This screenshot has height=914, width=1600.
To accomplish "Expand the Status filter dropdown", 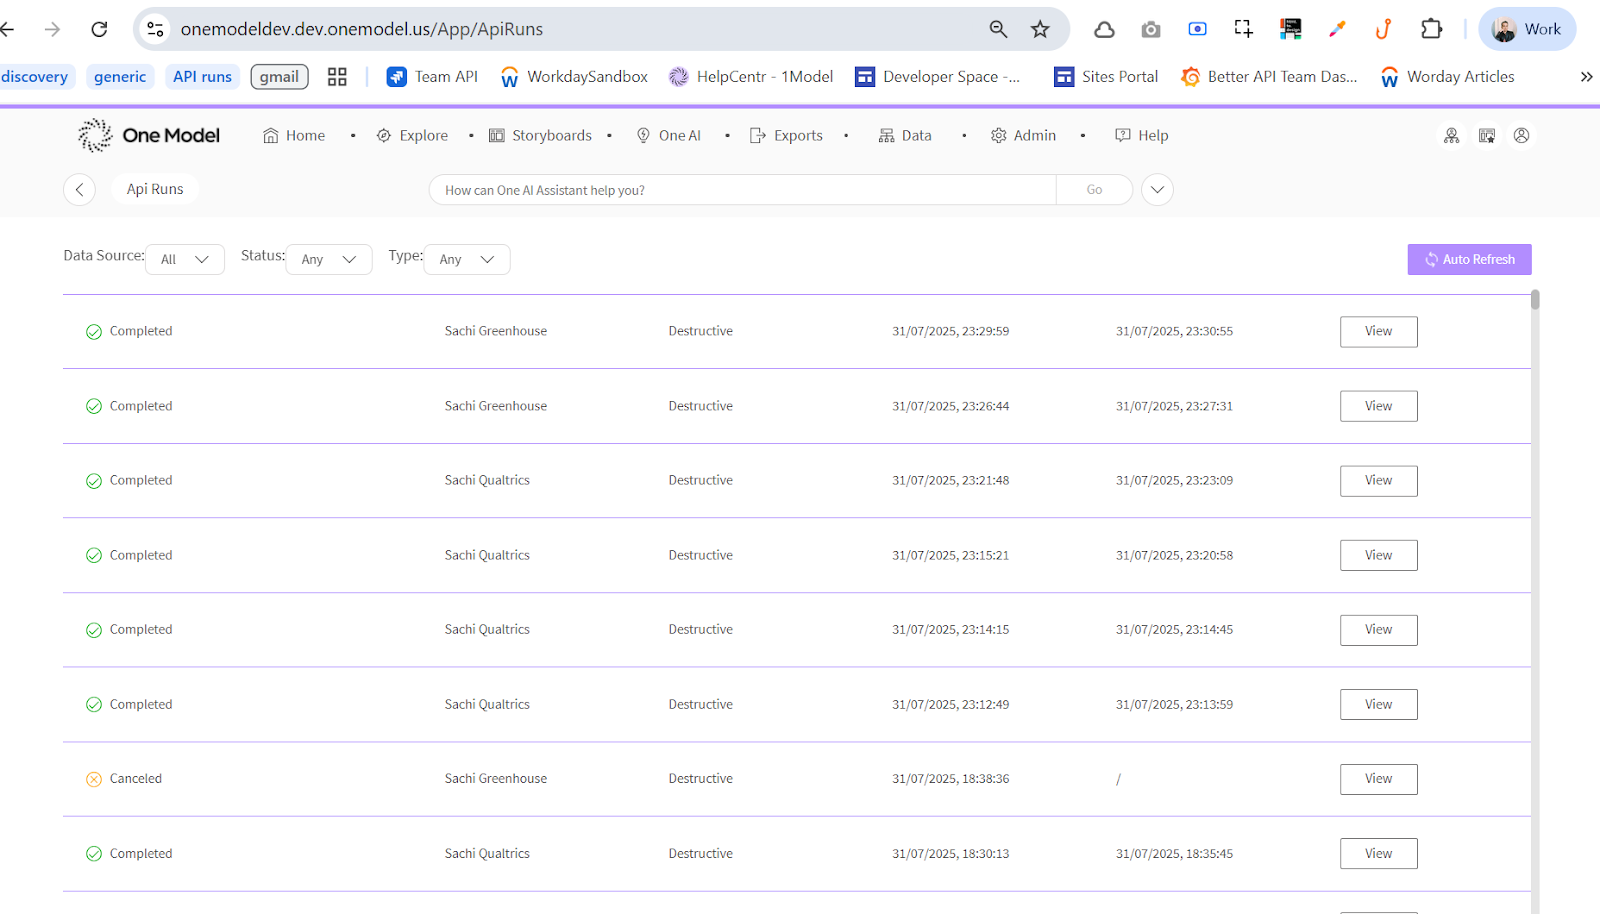I will point(329,259).
